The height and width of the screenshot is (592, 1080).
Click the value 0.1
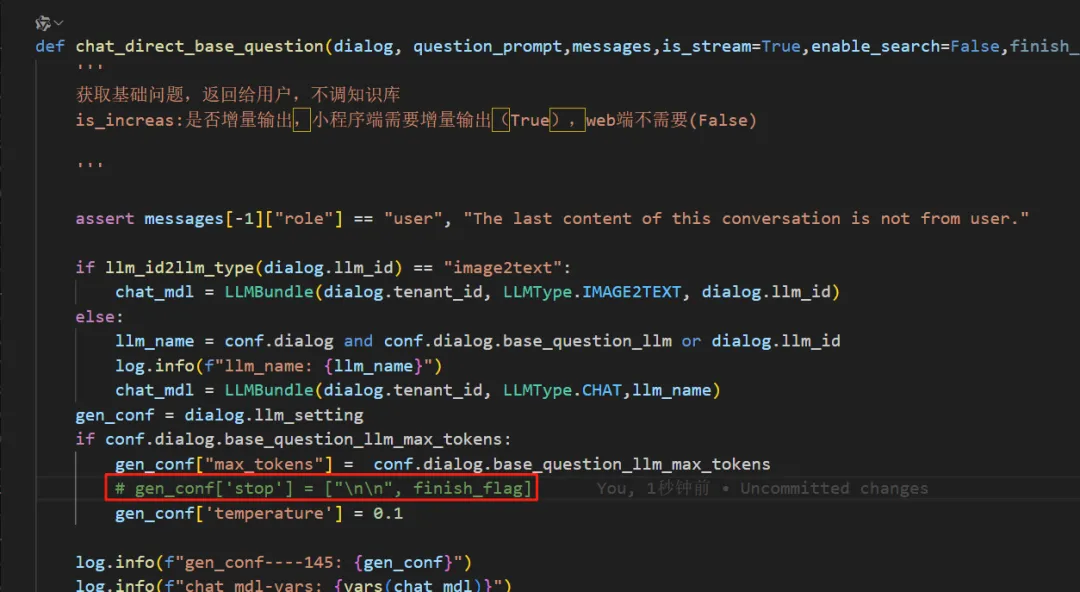[x=388, y=513]
